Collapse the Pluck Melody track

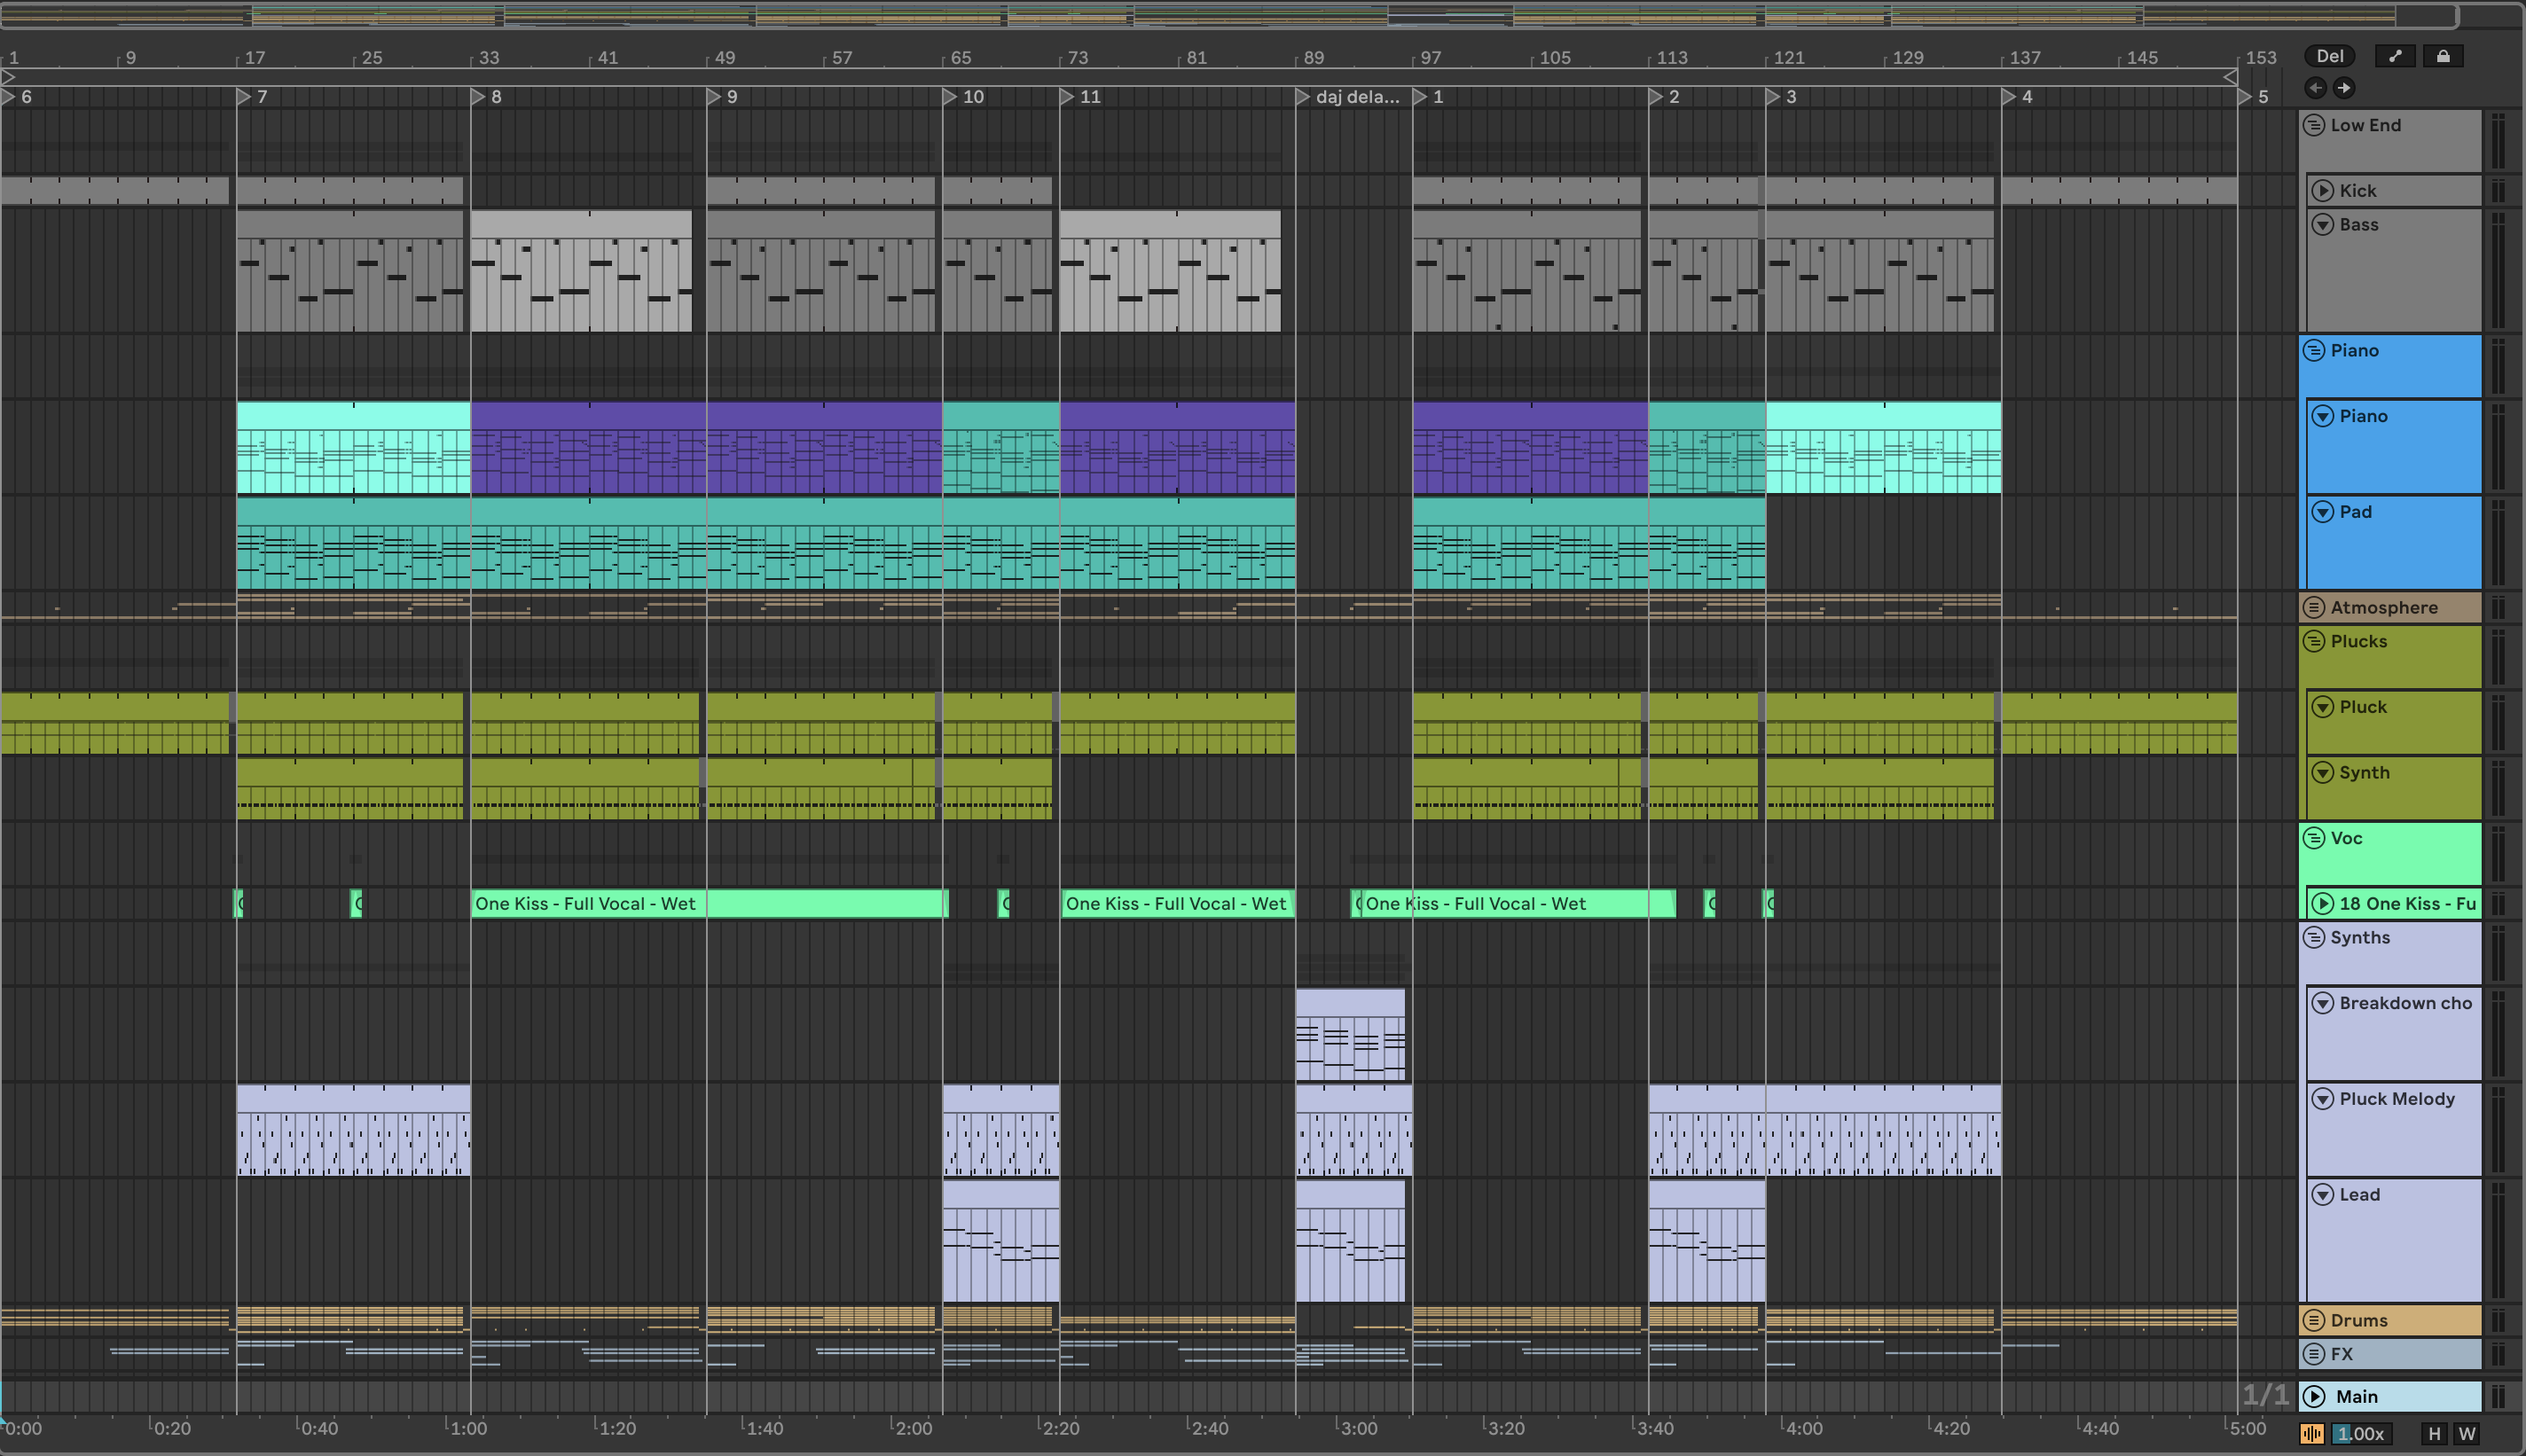(x=2323, y=1099)
